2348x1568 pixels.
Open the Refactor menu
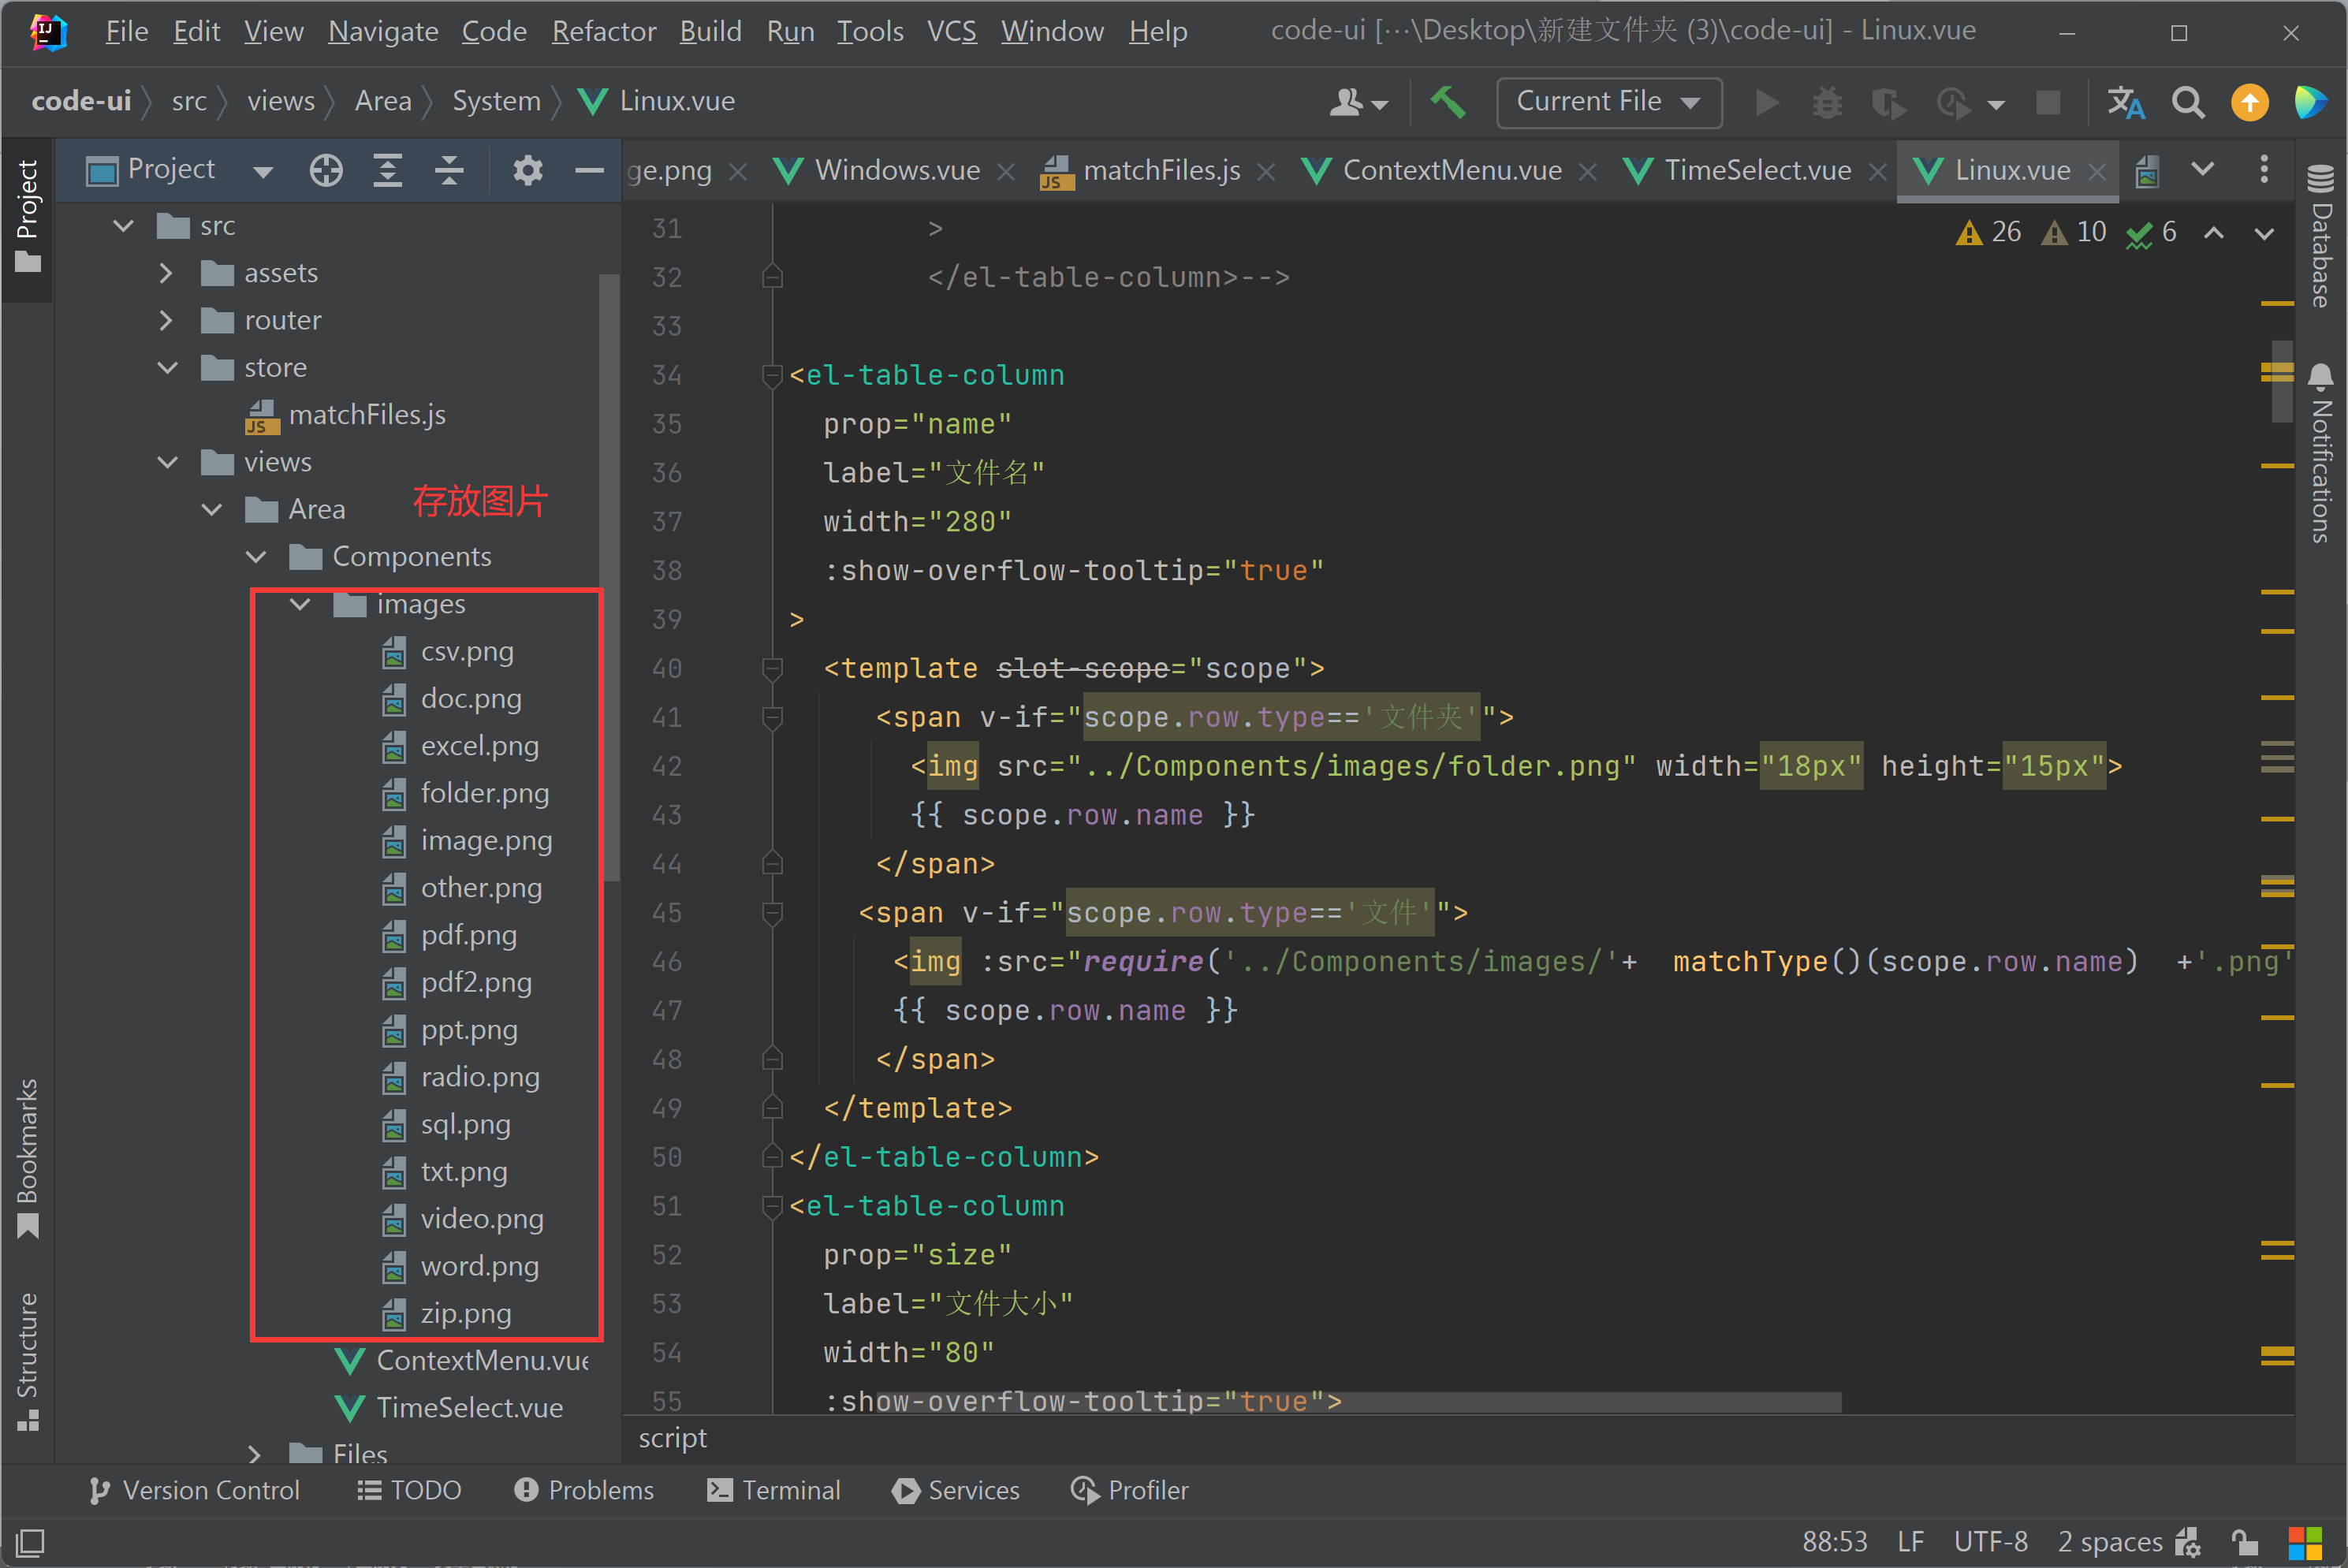point(603,31)
